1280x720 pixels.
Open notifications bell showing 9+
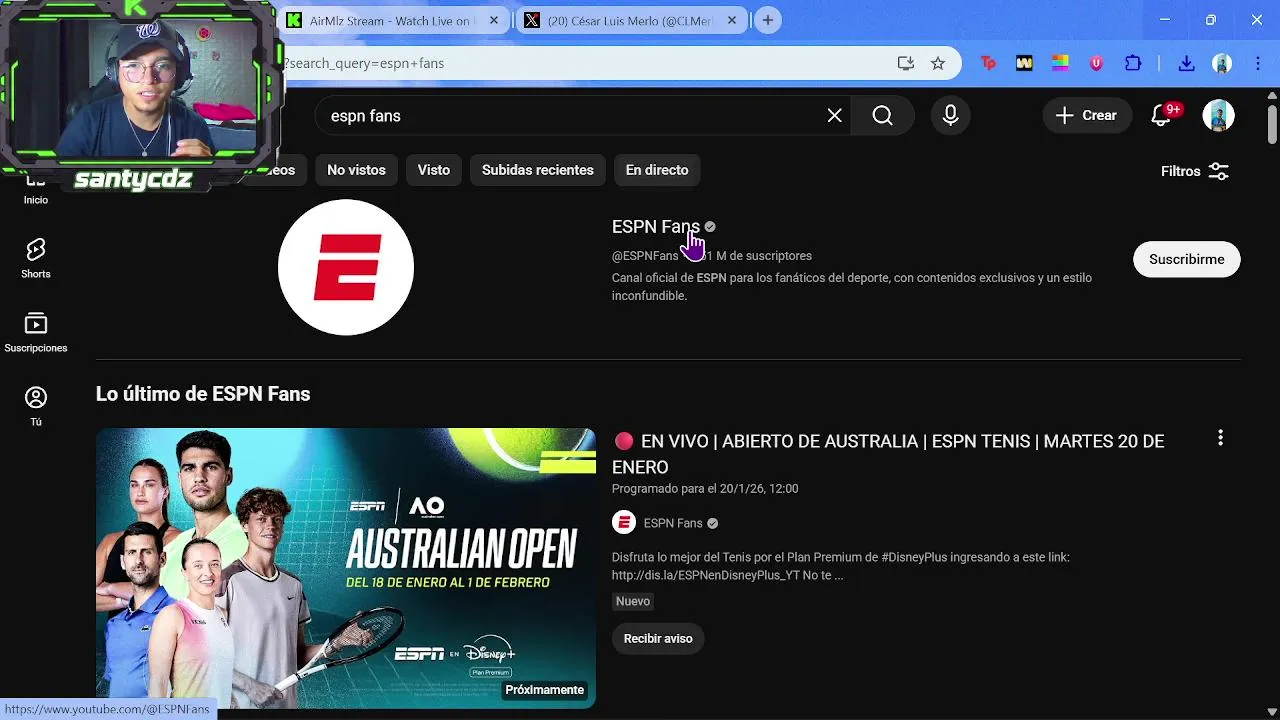(x=1161, y=116)
